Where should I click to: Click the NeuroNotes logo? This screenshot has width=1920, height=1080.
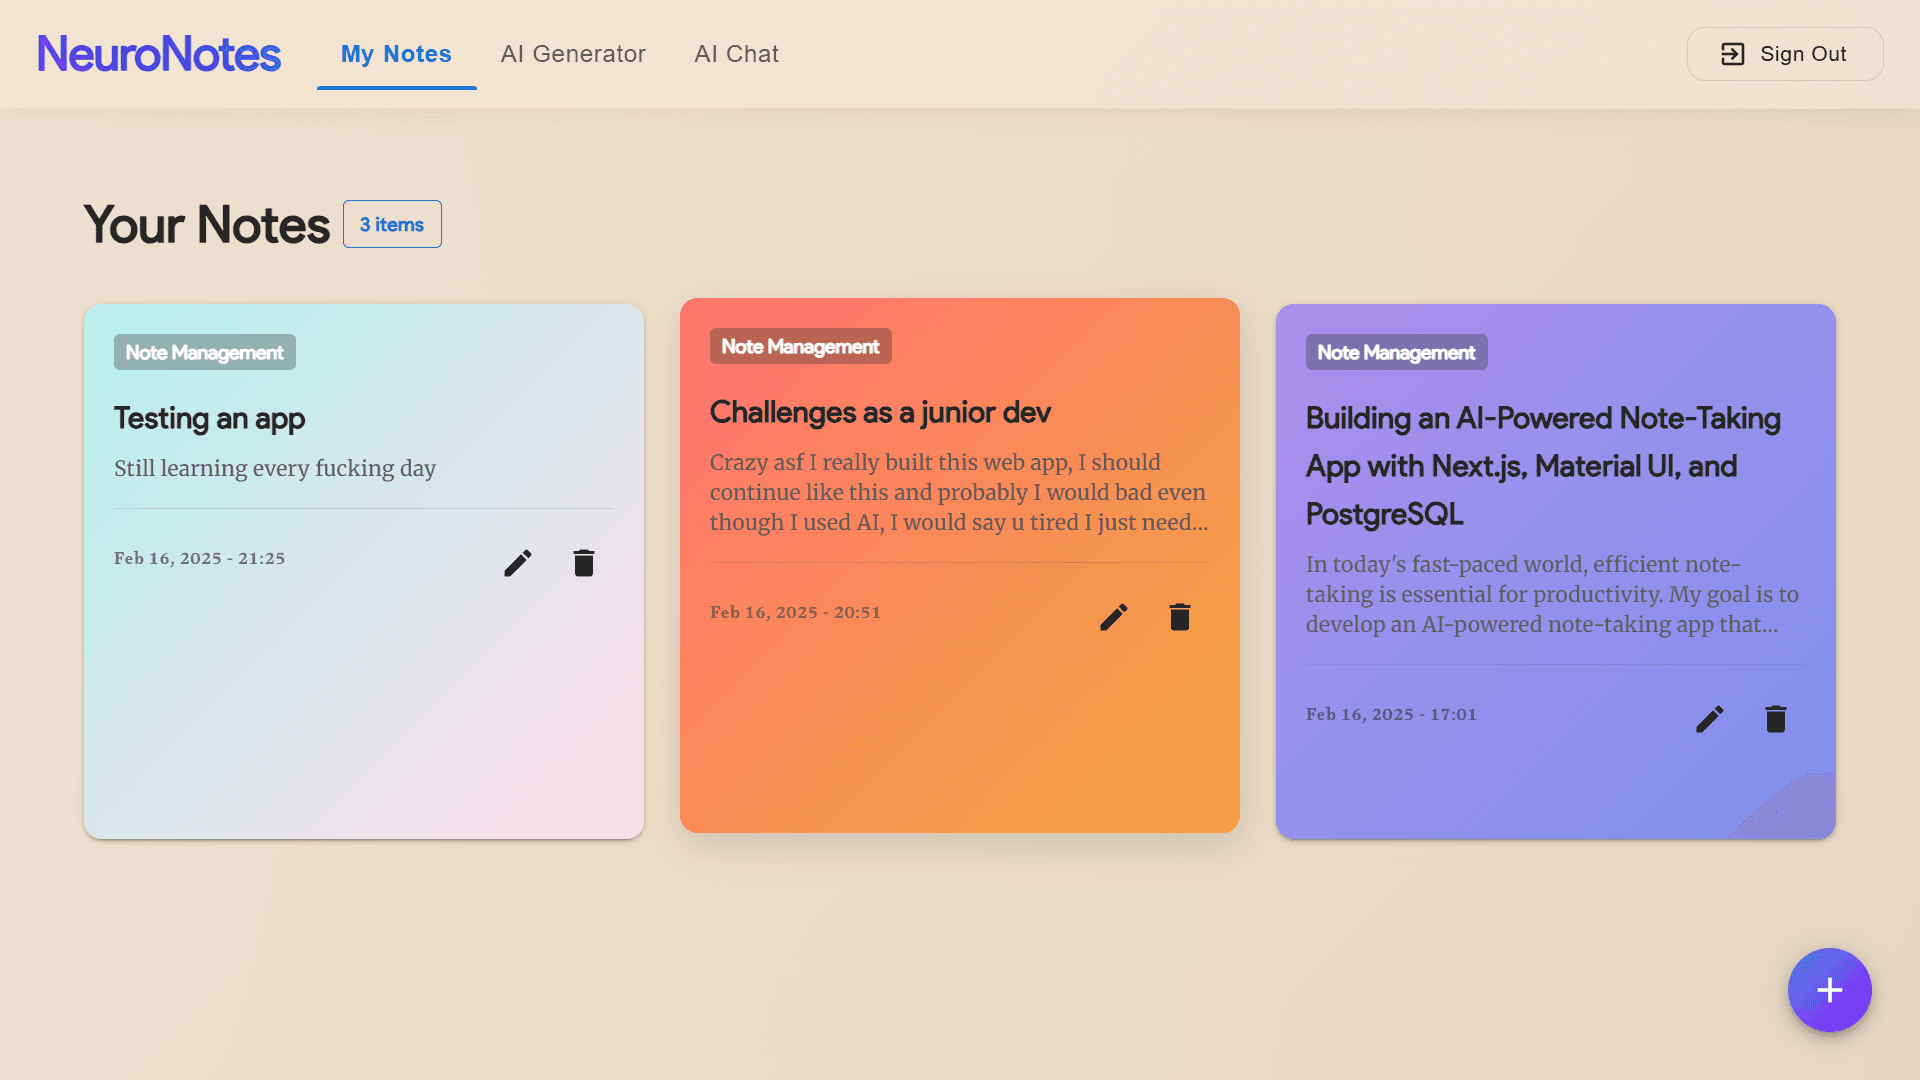pyautogui.click(x=159, y=54)
